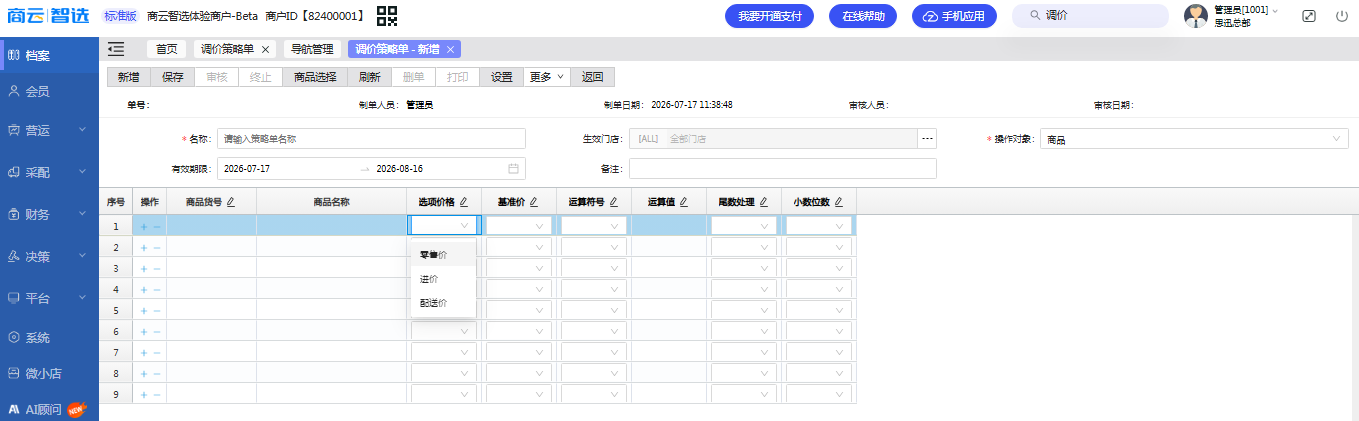Close the 调价策略单 tab
Image resolution: width=1359 pixels, height=421 pixels.
click(265, 49)
